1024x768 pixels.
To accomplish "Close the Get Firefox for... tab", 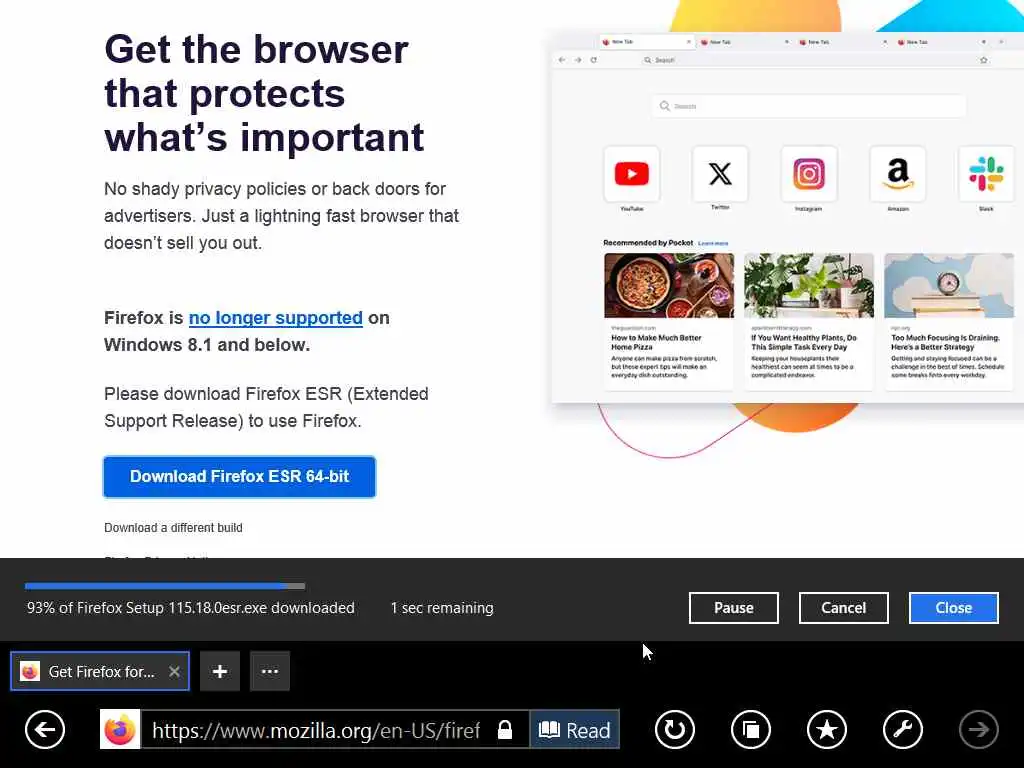I will 174,671.
